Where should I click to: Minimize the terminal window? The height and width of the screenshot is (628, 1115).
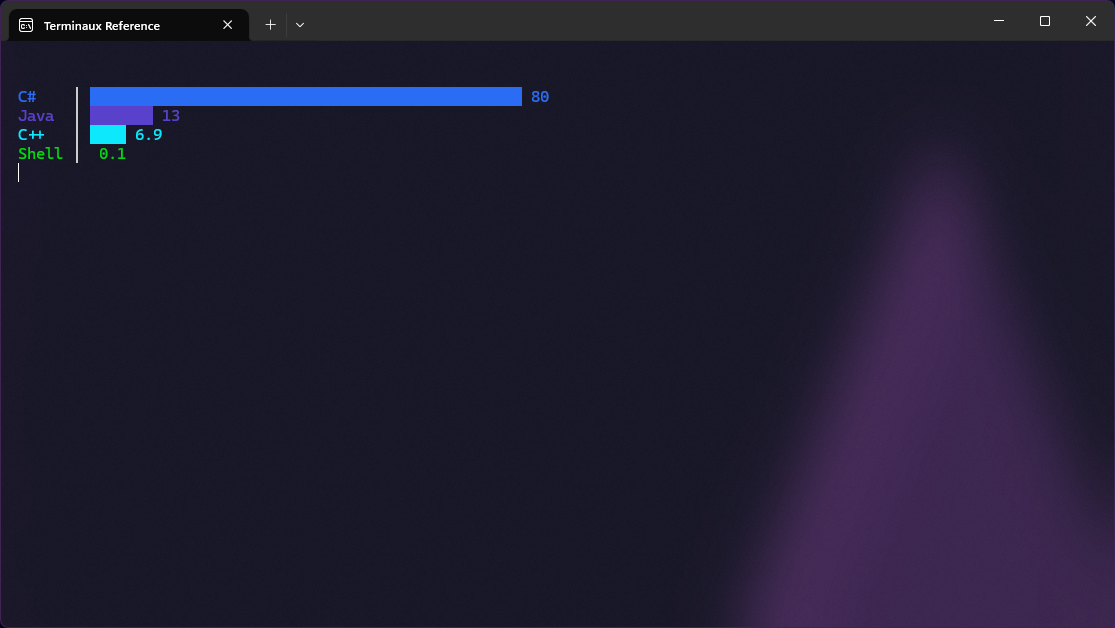pos(998,21)
